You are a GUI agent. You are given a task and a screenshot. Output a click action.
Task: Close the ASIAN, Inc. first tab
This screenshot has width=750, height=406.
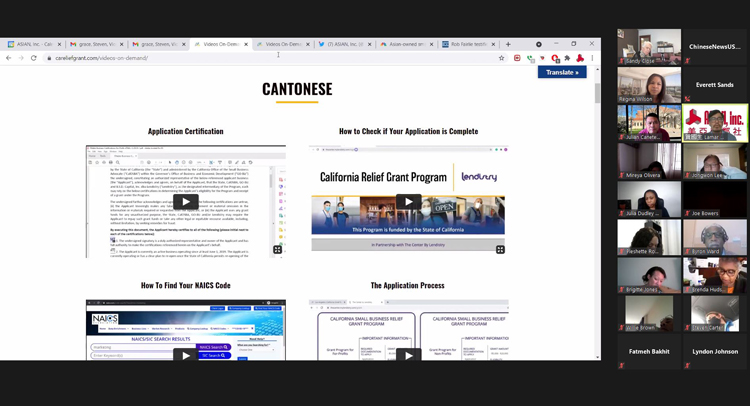click(59, 44)
